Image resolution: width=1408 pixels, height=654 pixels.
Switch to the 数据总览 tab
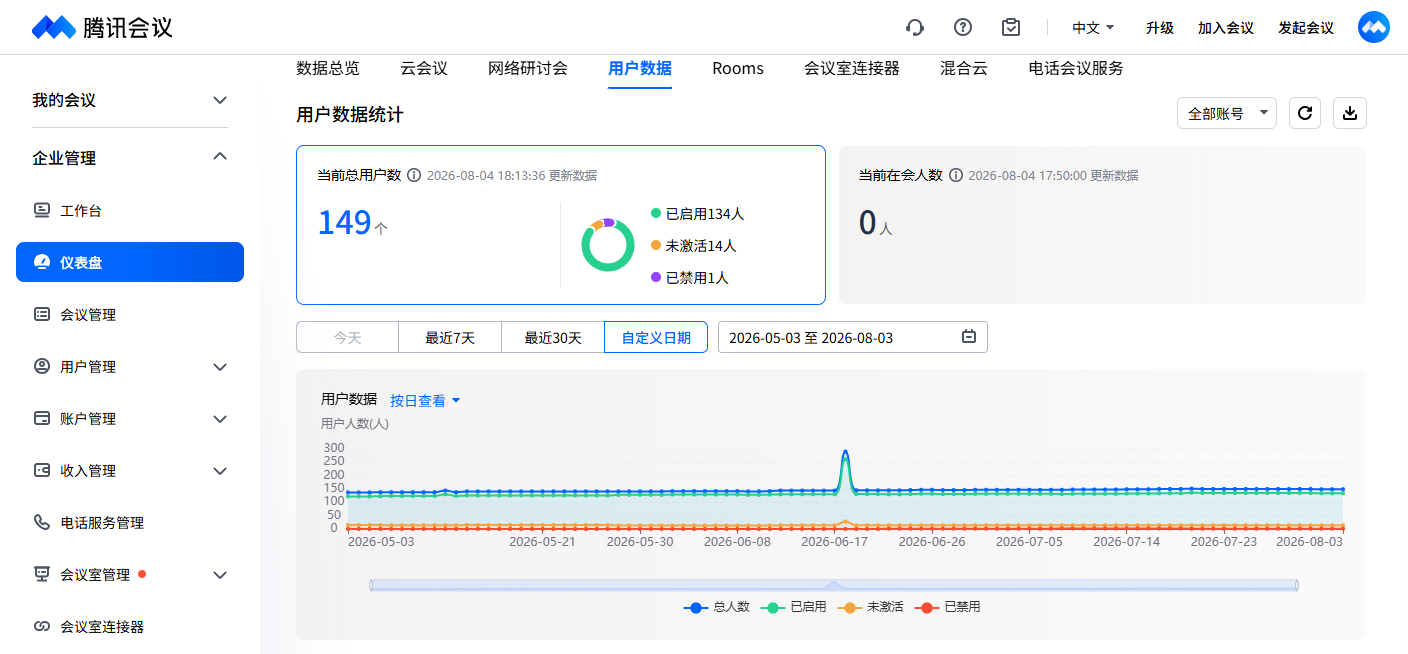(328, 68)
